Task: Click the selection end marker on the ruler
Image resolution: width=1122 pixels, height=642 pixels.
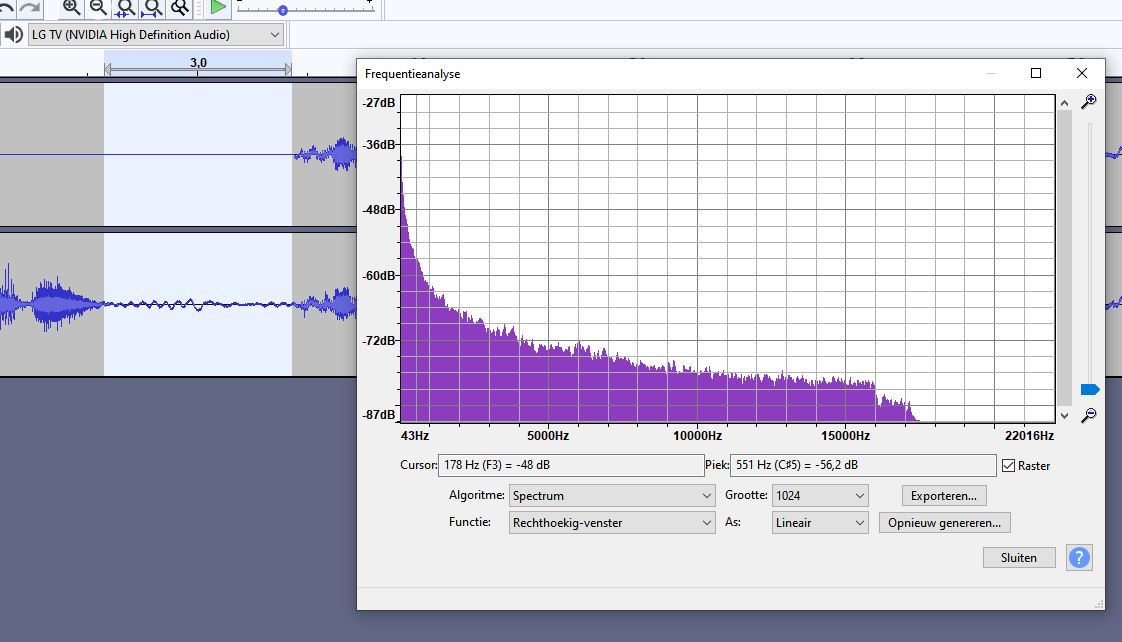Action: [288, 69]
